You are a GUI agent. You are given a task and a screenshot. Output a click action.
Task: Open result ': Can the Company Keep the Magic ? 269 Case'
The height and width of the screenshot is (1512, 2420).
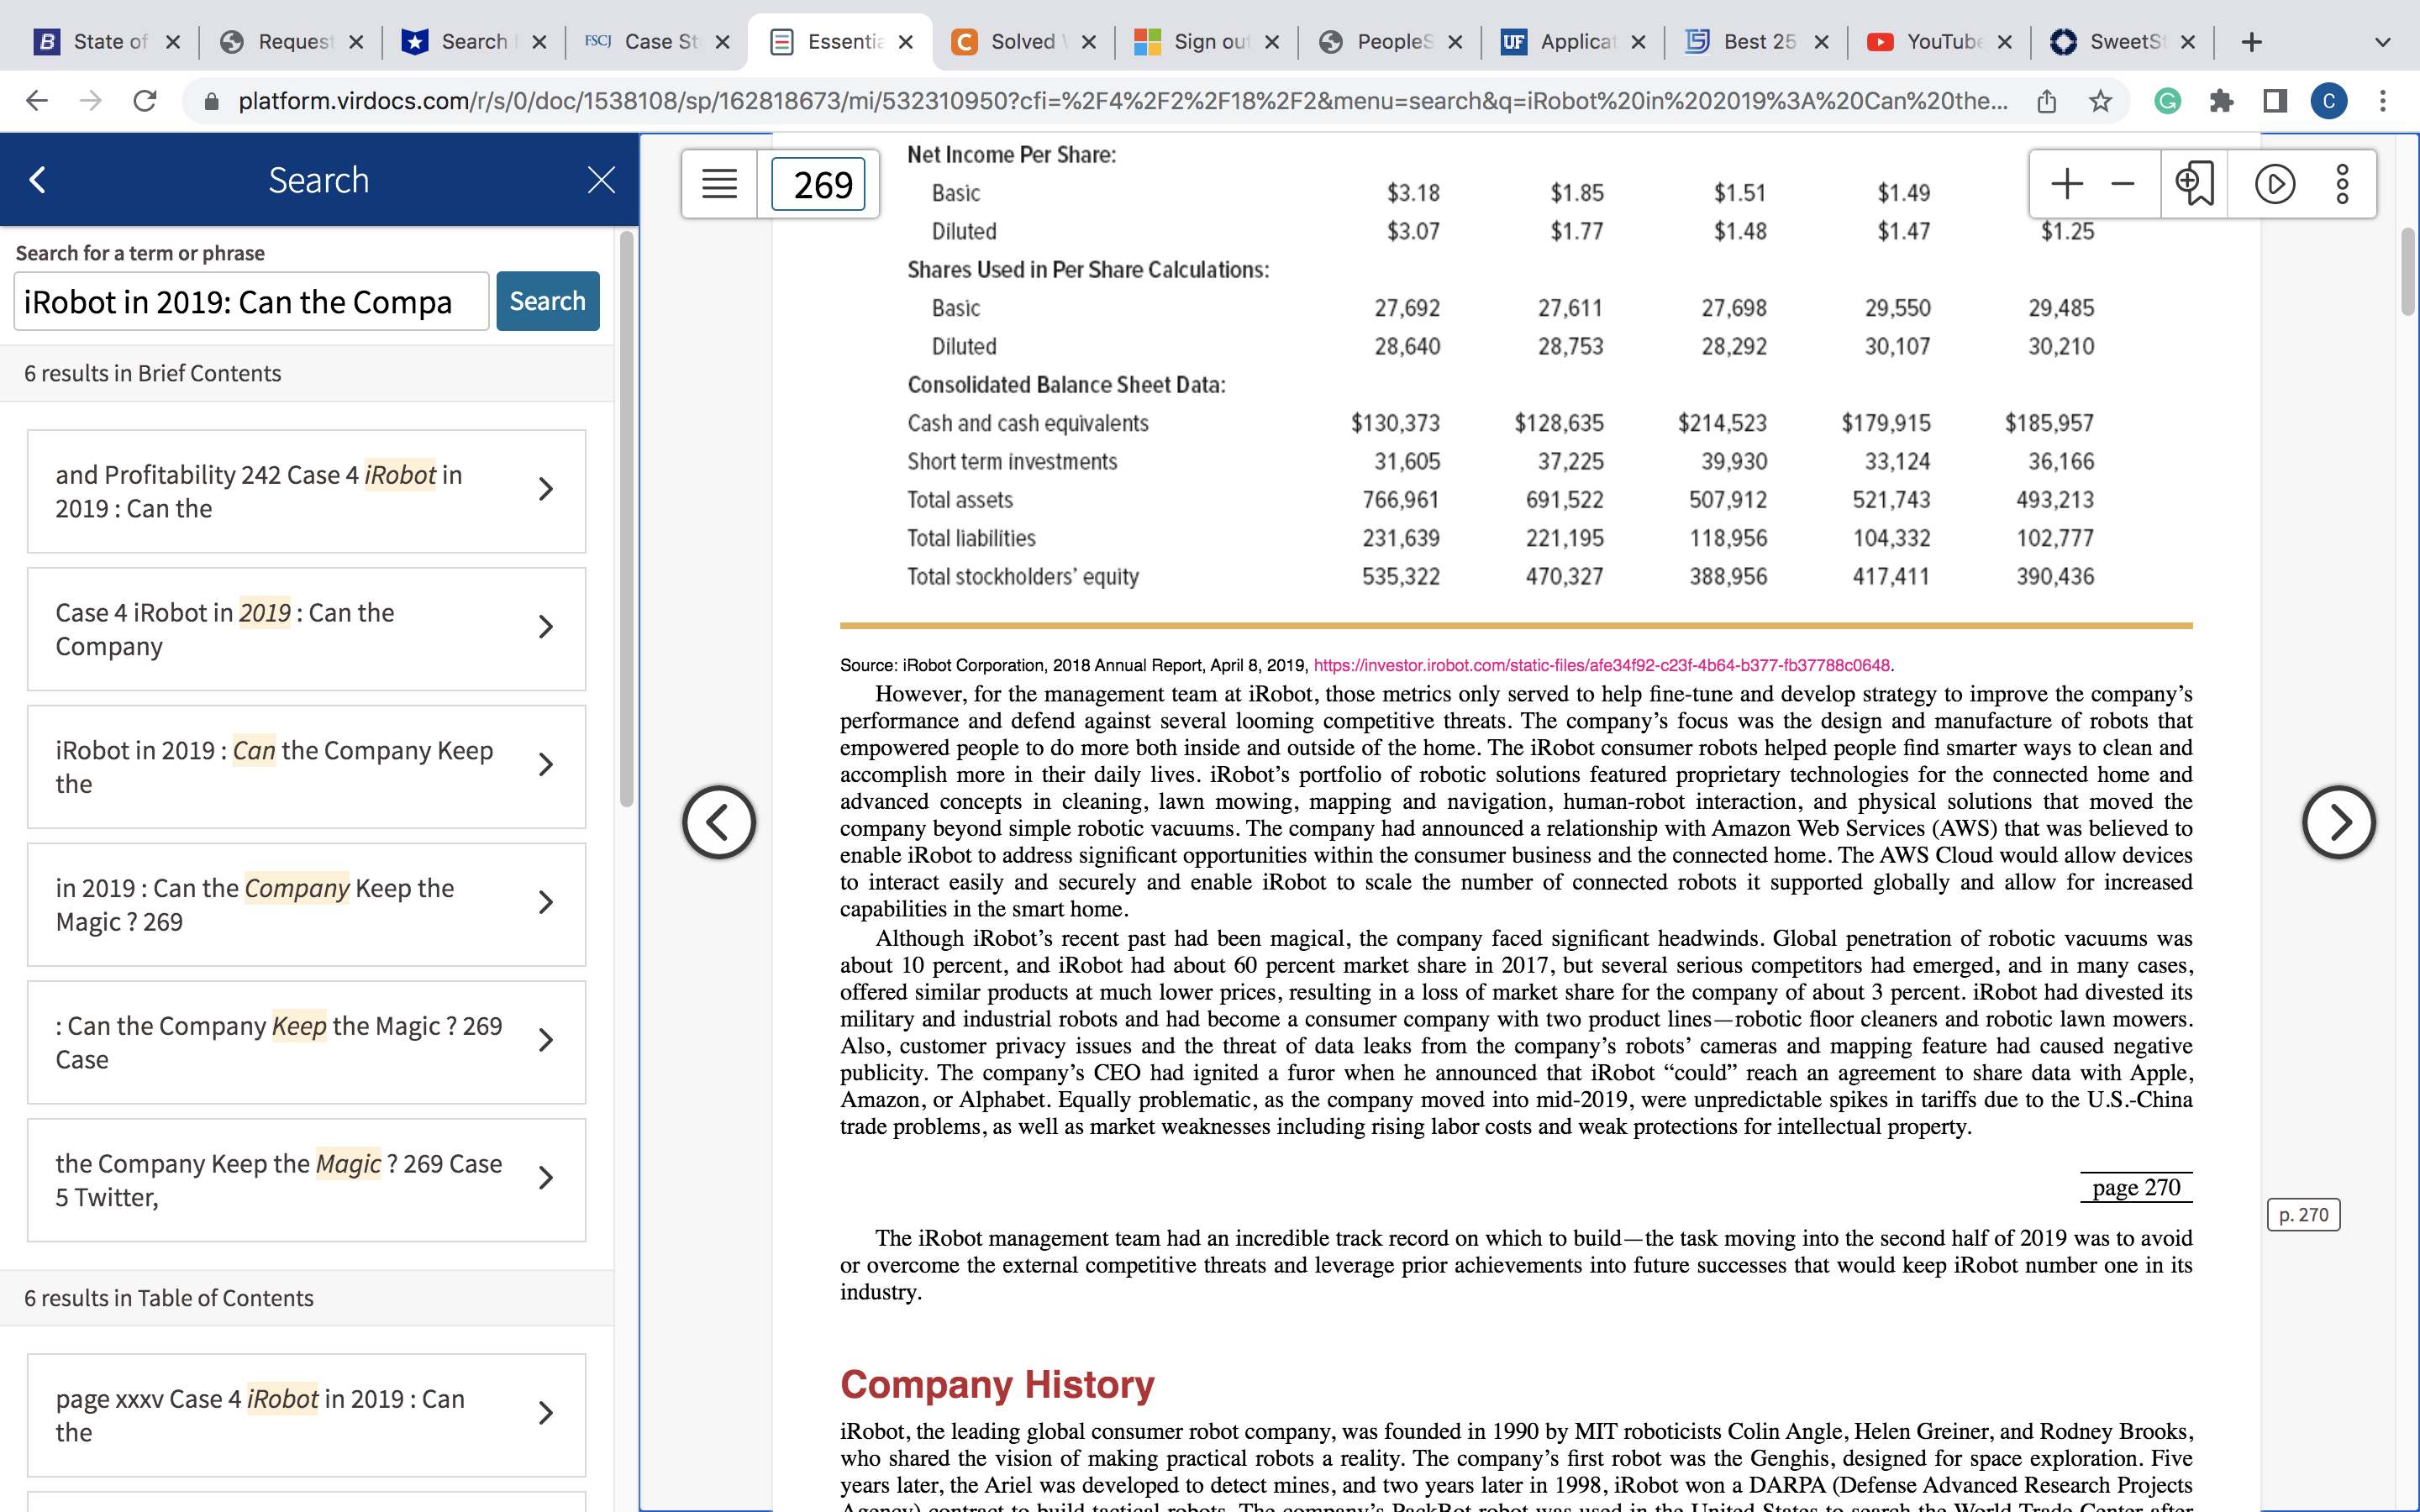(306, 1042)
